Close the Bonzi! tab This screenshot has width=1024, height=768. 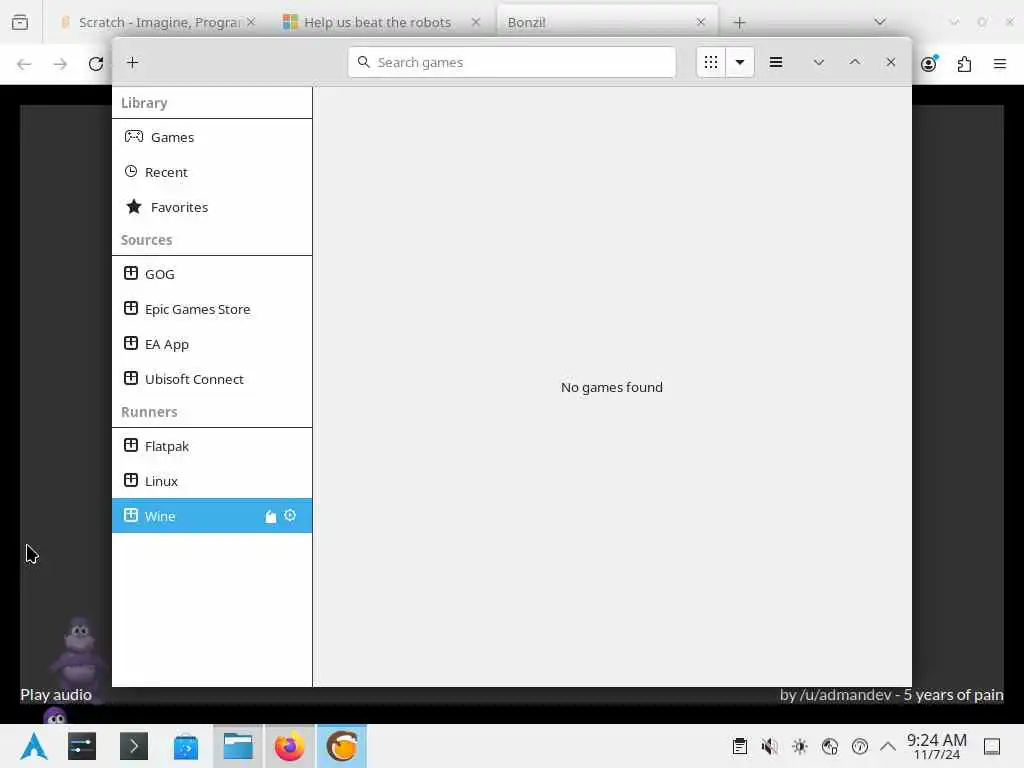tap(701, 22)
